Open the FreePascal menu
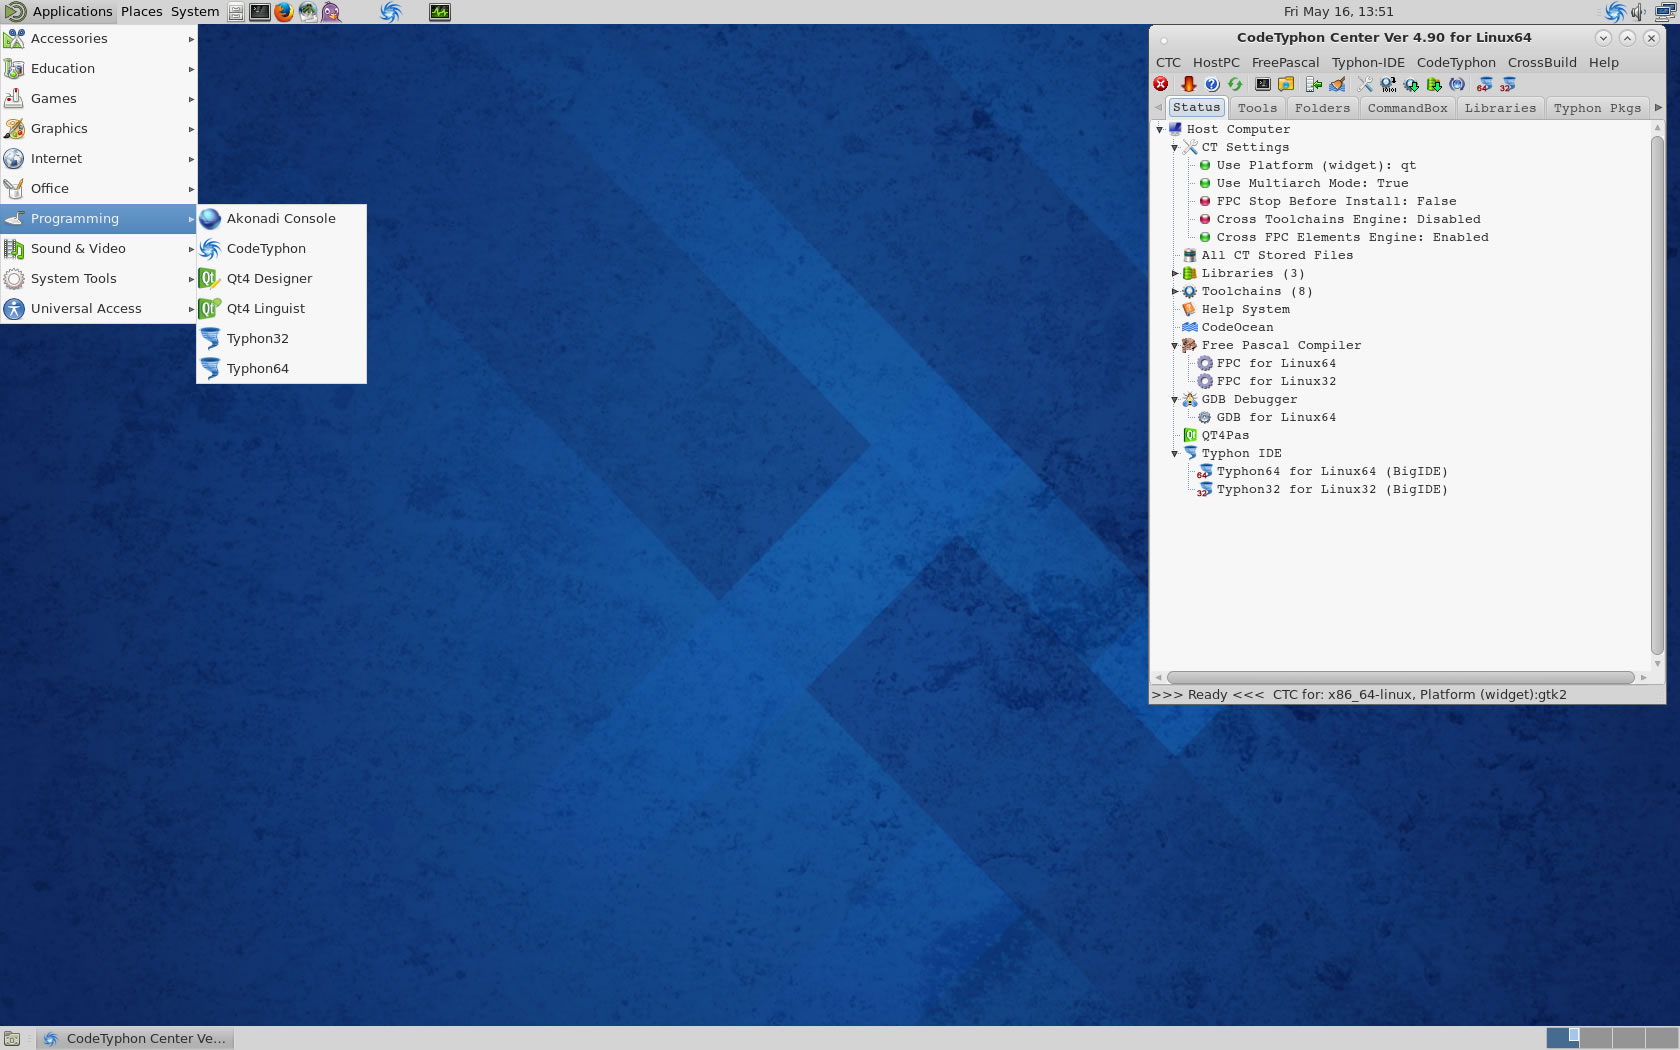This screenshot has height=1050, width=1680. coord(1285,62)
